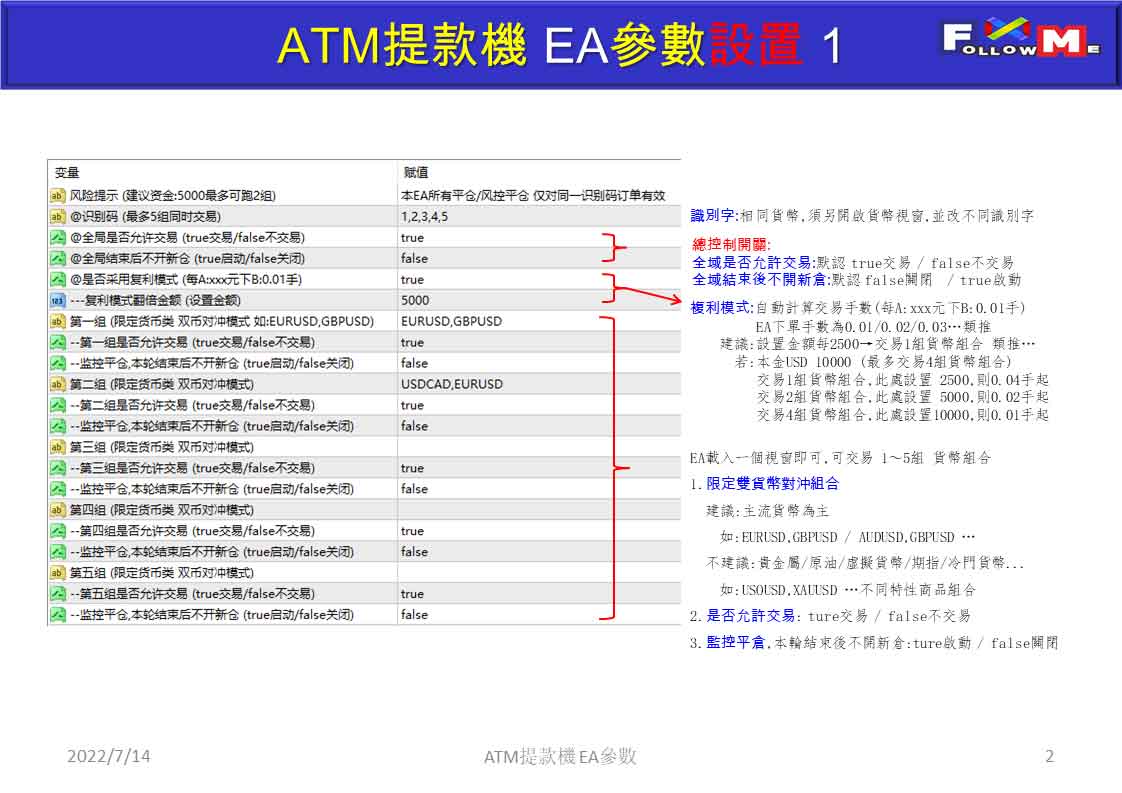Screen dimensions: 1122x793
Task: Click the slide title ATM提款機 EA參數設置 1
Action: tap(560, 46)
